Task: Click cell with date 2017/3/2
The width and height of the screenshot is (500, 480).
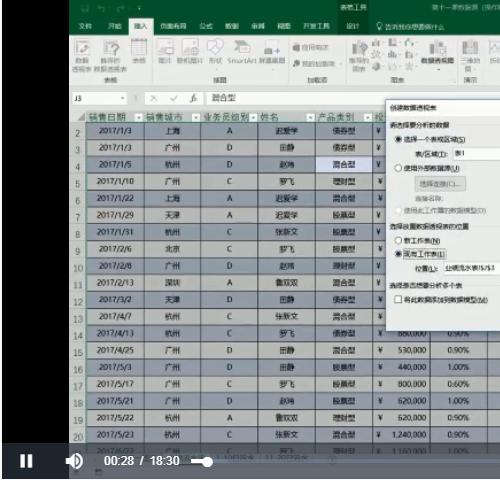Action: click(115, 300)
